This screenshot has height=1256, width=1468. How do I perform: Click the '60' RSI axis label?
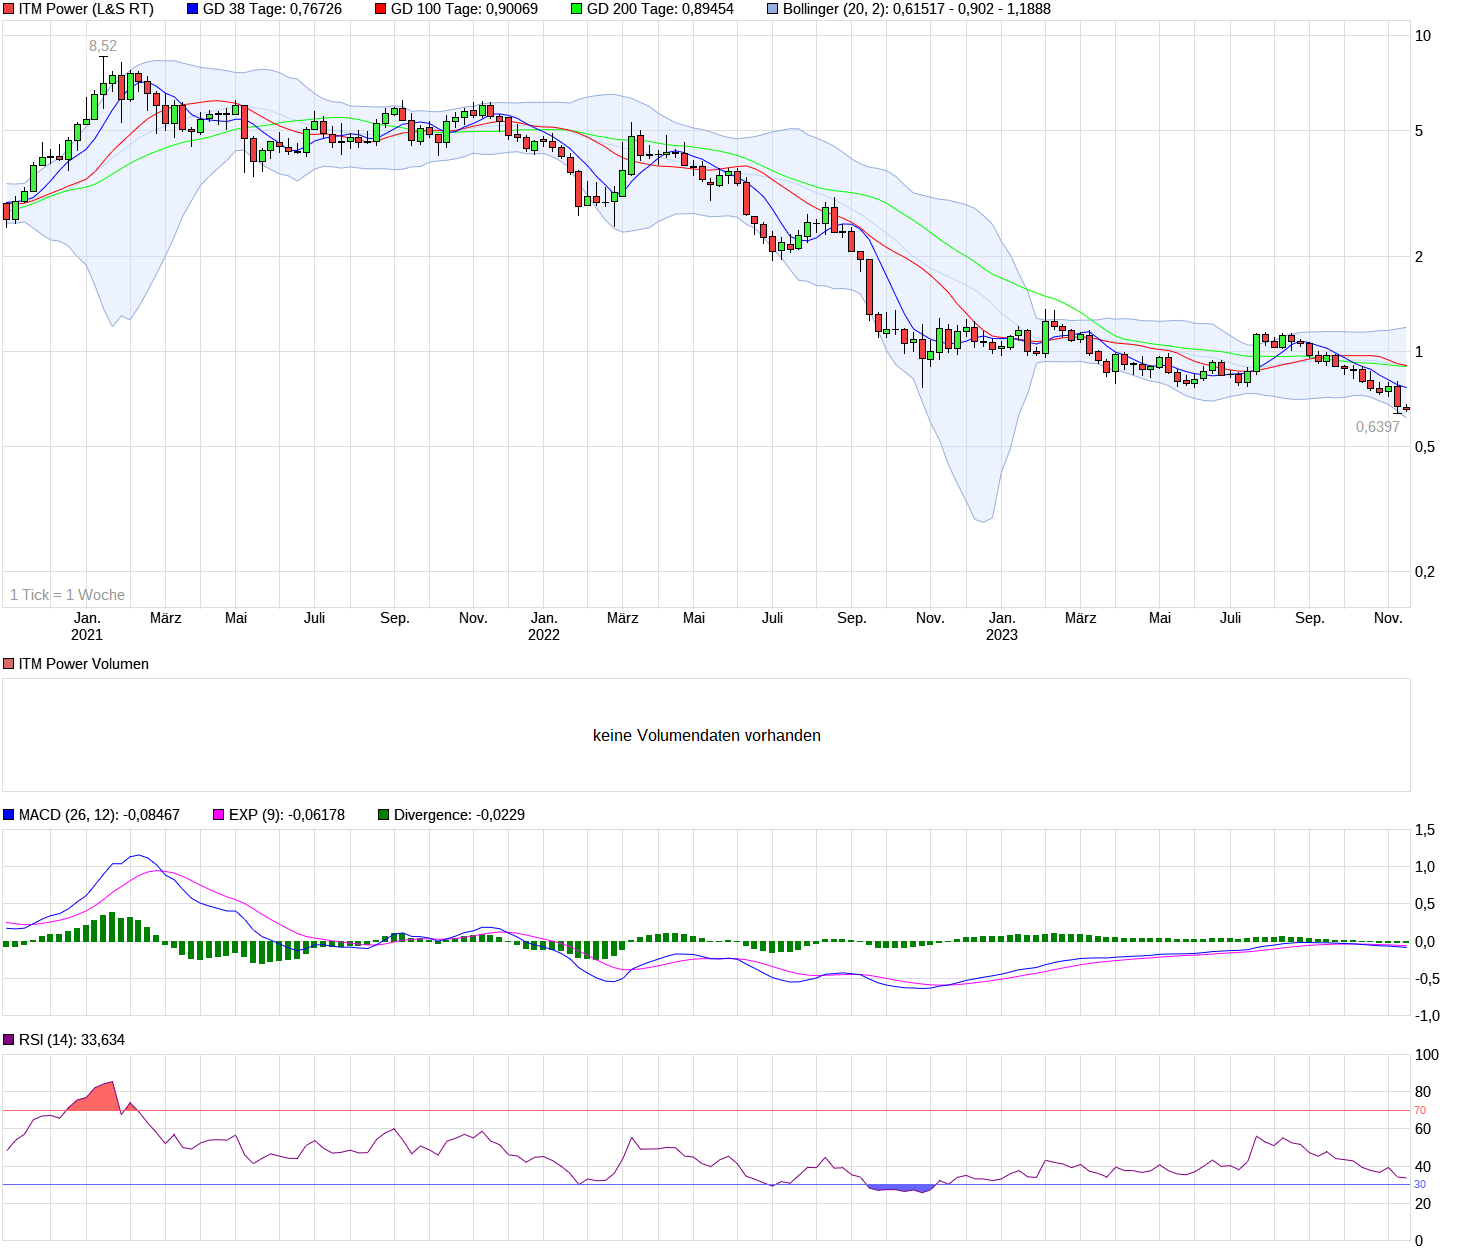point(1423,1129)
